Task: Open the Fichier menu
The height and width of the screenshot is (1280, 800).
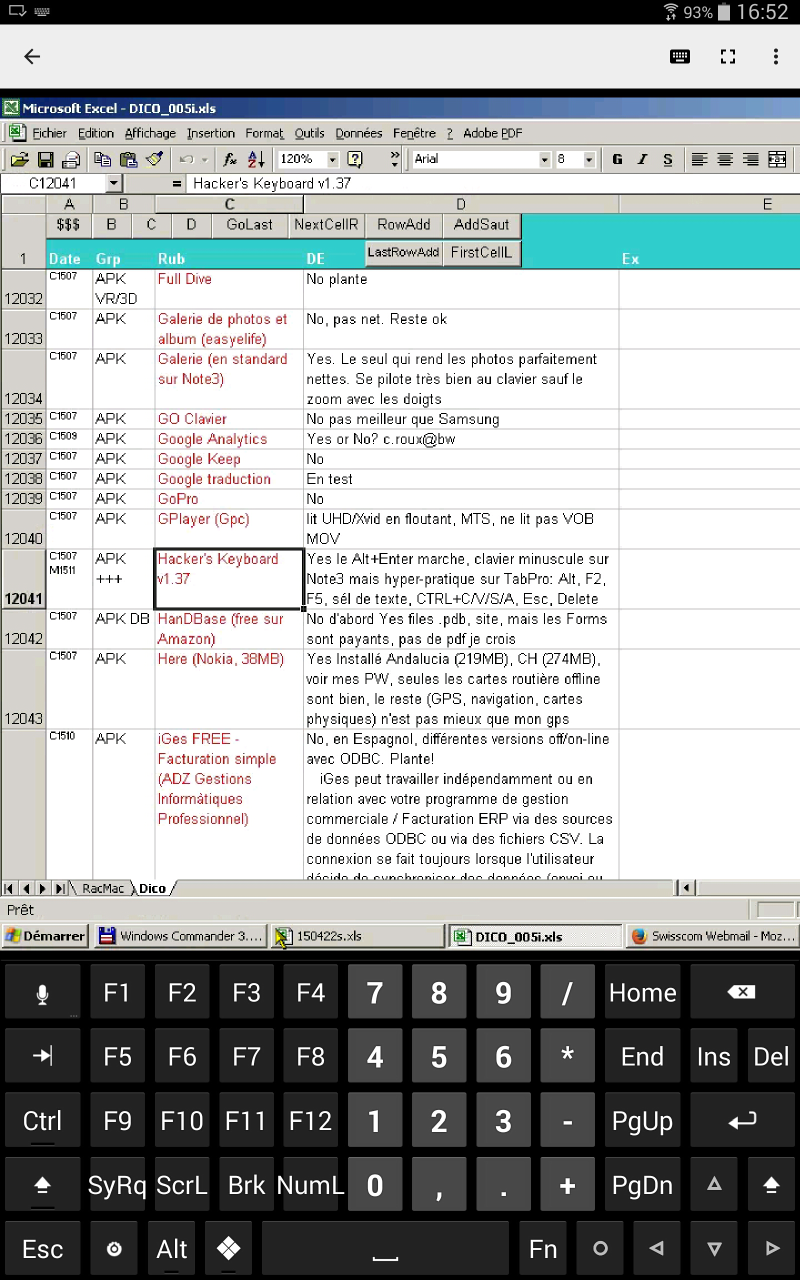Action: pos(50,133)
